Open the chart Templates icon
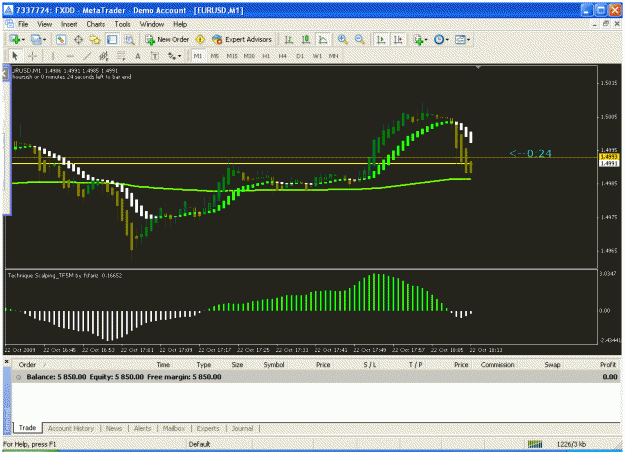625x452 pixels. [x=460, y=39]
